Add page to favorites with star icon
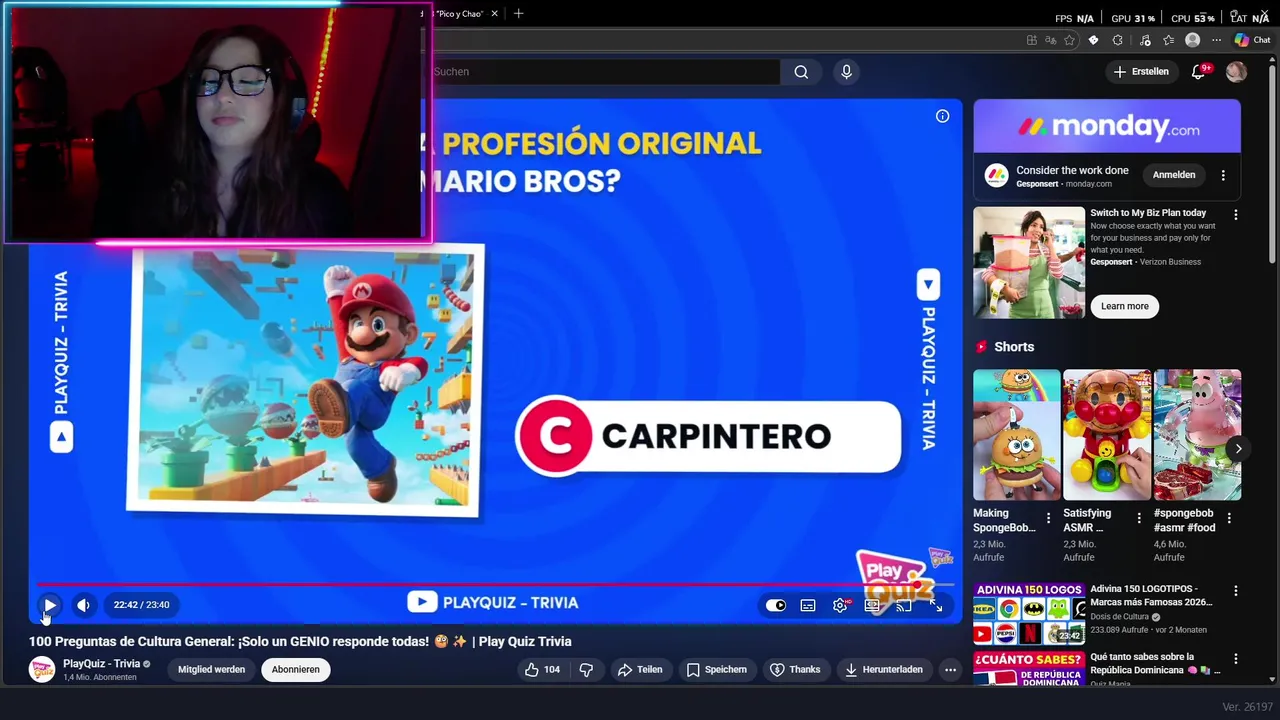The image size is (1280, 720). (x=1069, y=40)
